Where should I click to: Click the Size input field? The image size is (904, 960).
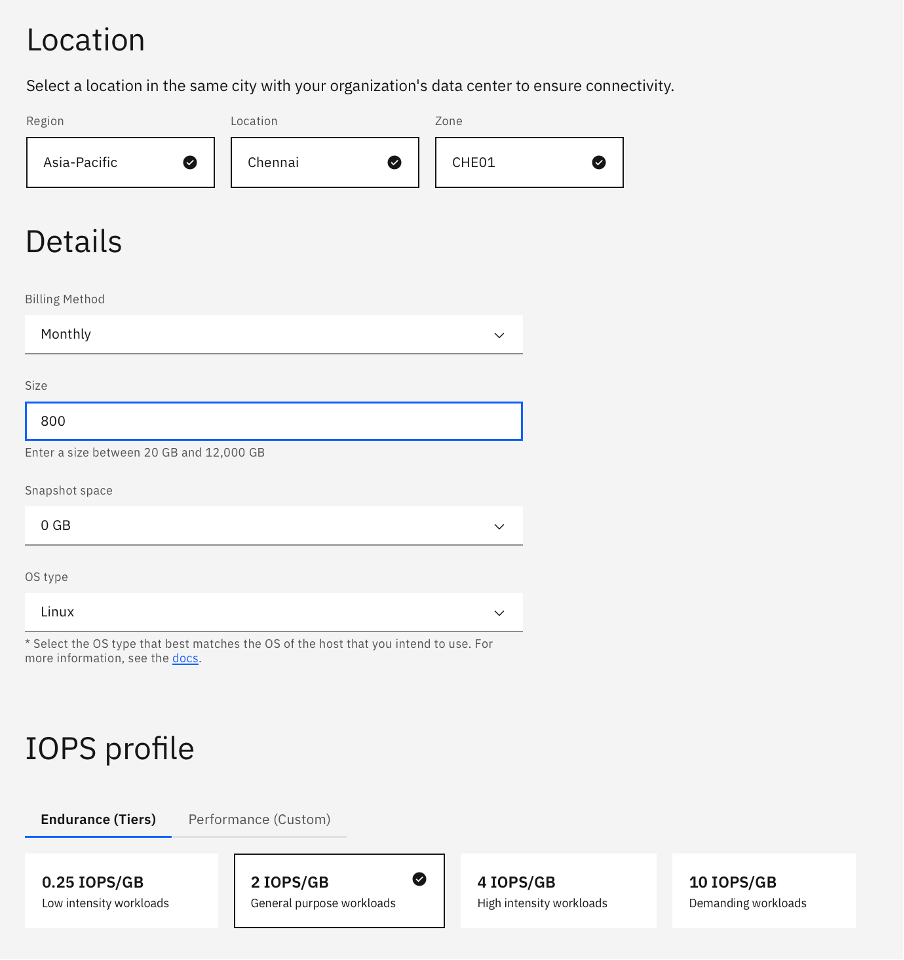point(273,421)
